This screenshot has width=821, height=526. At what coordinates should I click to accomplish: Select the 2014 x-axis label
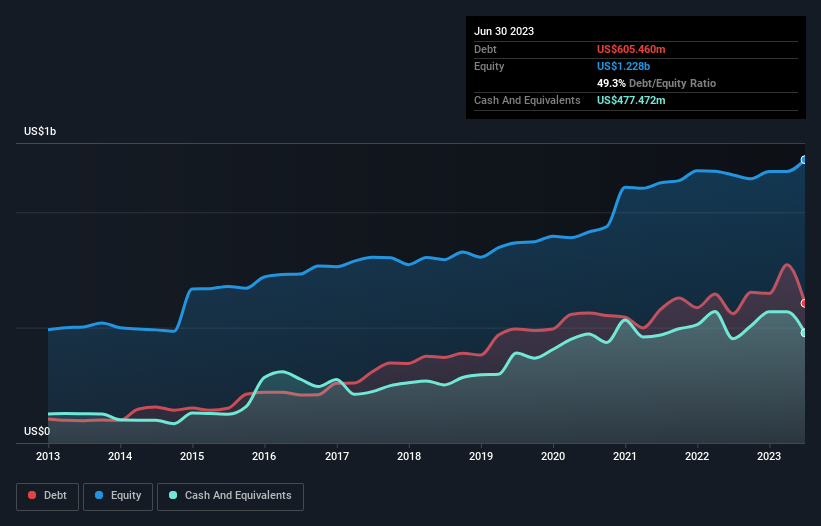[x=120, y=456]
